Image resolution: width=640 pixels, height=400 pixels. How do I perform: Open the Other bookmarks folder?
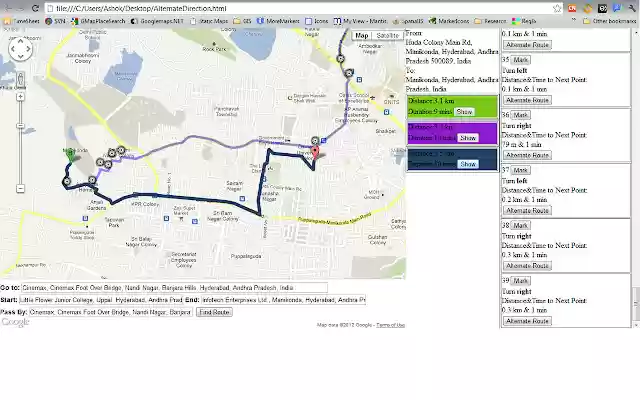pos(610,21)
